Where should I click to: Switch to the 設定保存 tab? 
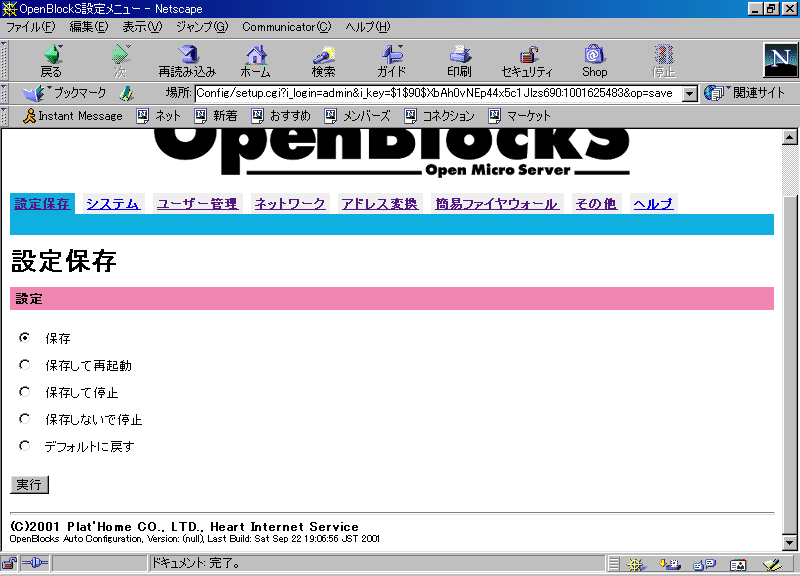tap(42, 204)
